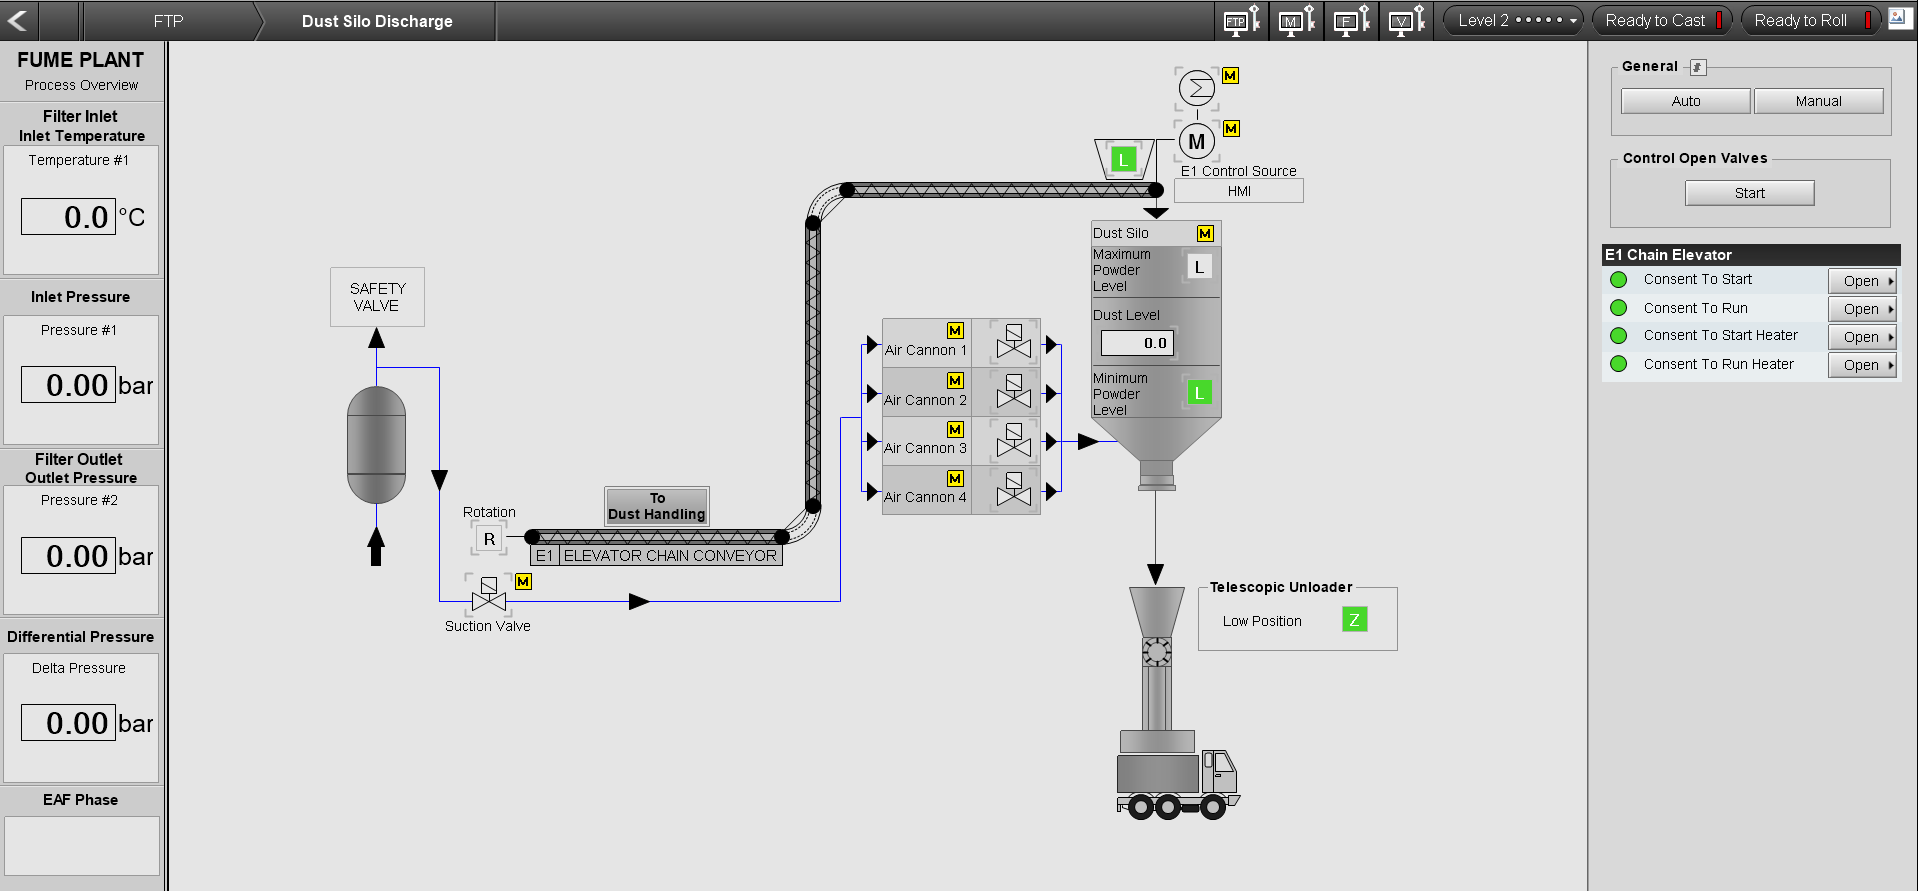Image resolution: width=1918 pixels, height=891 pixels.
Task: Toggle the Ready to Cast indicator
Action: point(1662,21)
